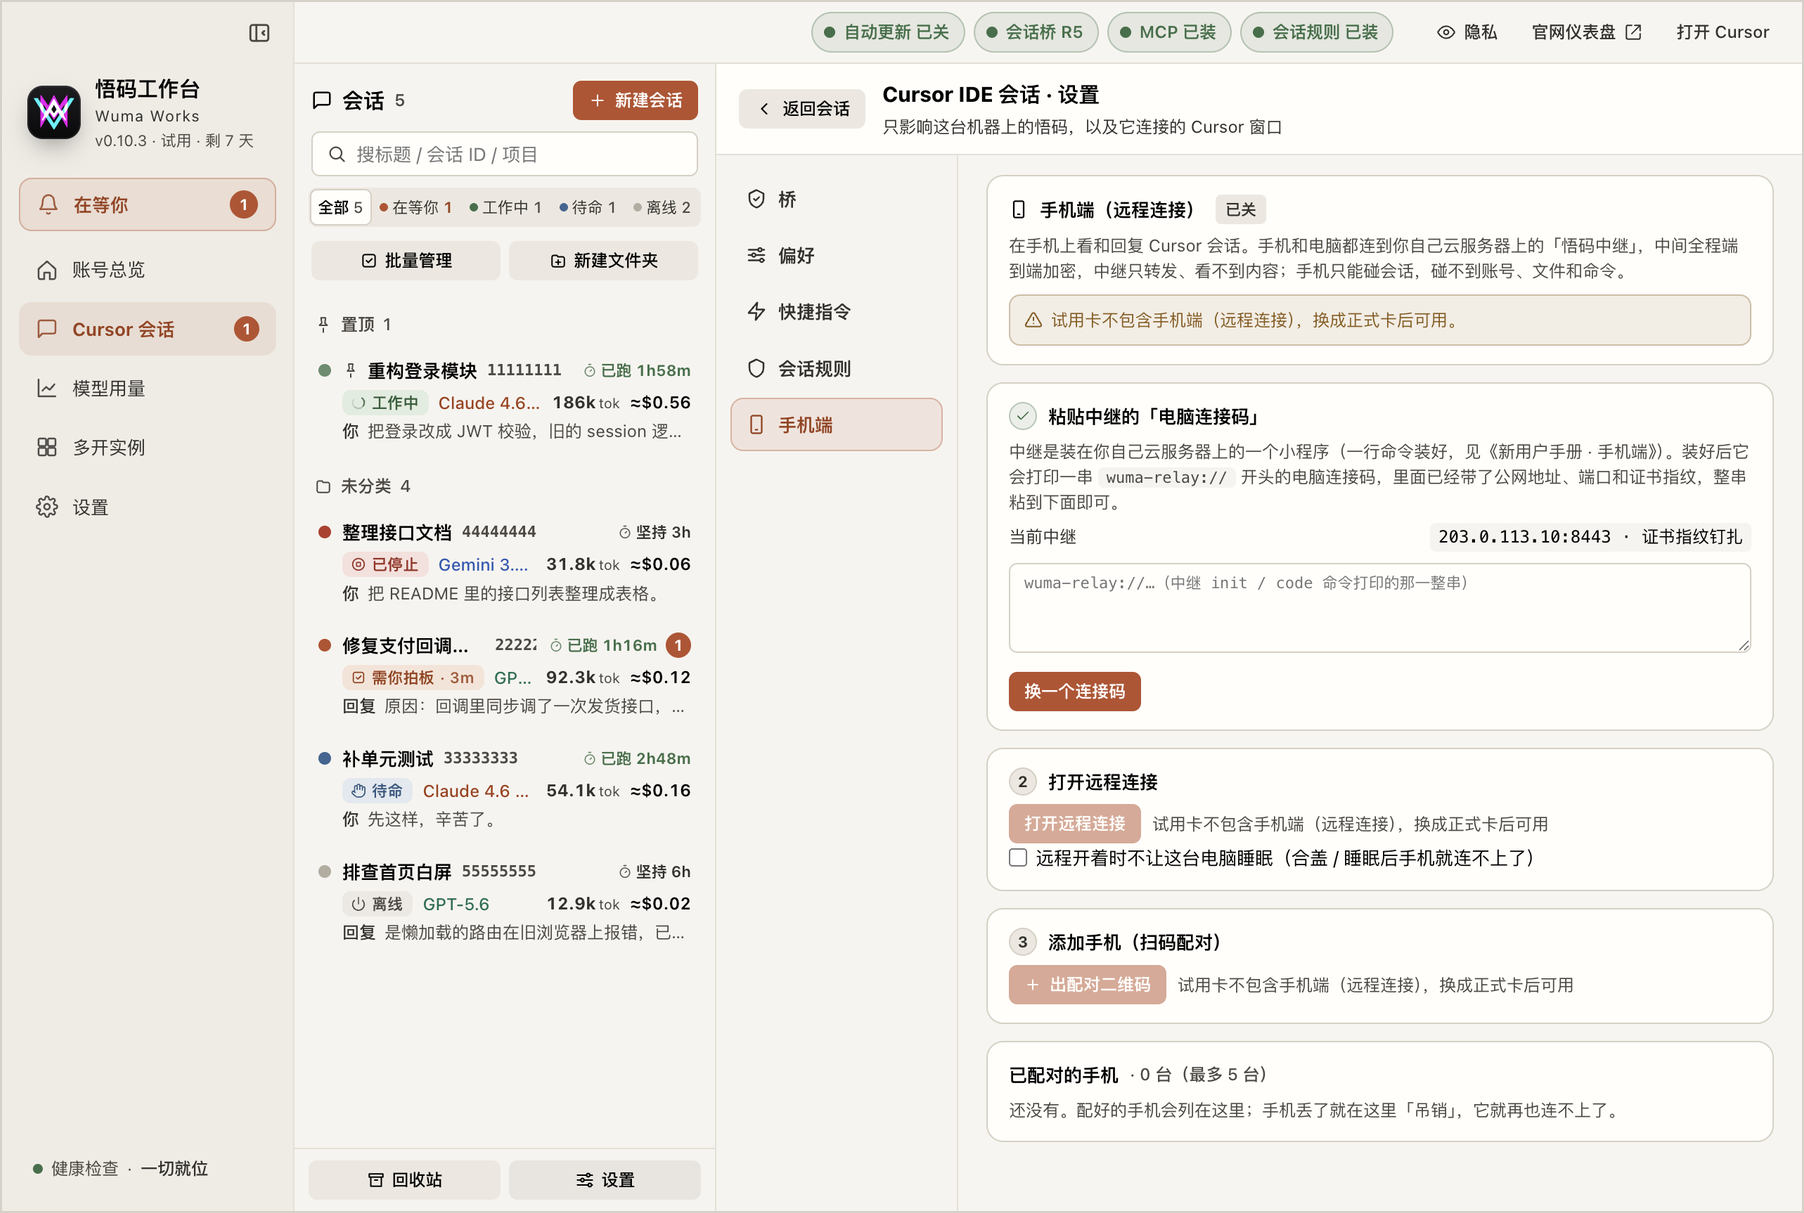The width and height of the screenshot is (1804, 1213).
Task: Open 批量管理 batch management
Action: tap(406, 260)
